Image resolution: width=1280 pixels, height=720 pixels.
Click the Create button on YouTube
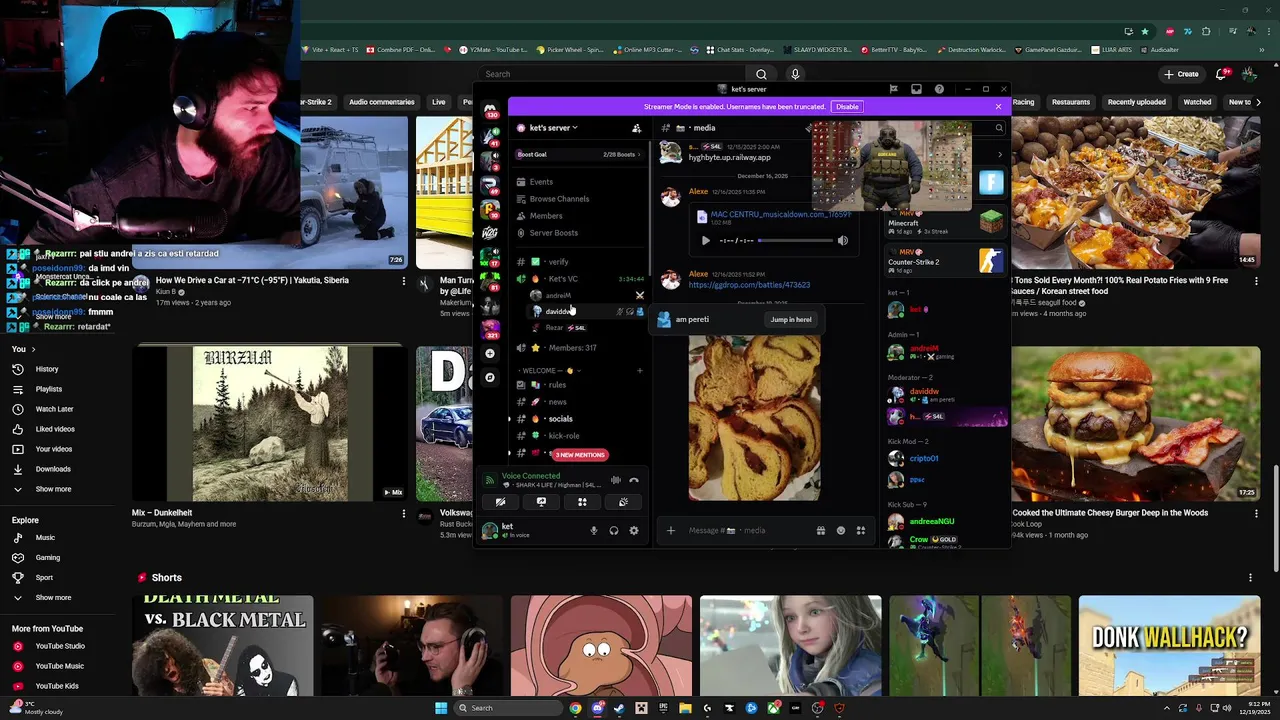point(1181,74)
